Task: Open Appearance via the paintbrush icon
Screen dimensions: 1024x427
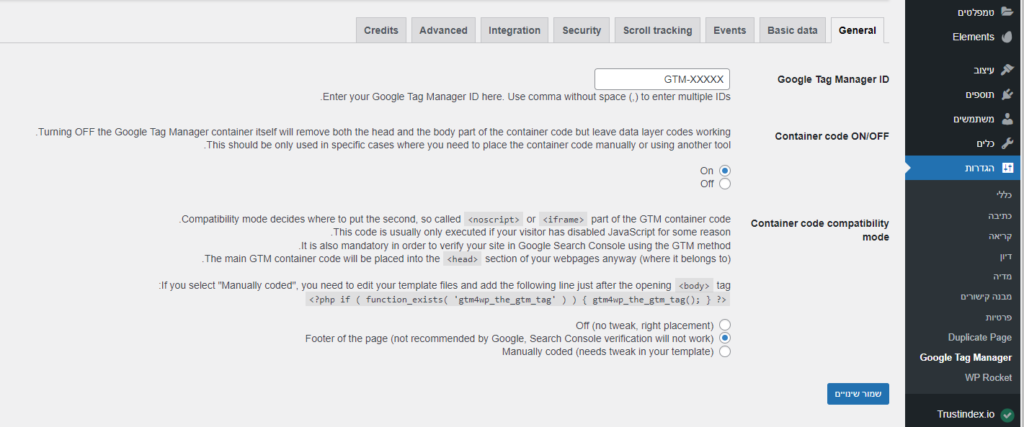Action: coord(1006,69)
